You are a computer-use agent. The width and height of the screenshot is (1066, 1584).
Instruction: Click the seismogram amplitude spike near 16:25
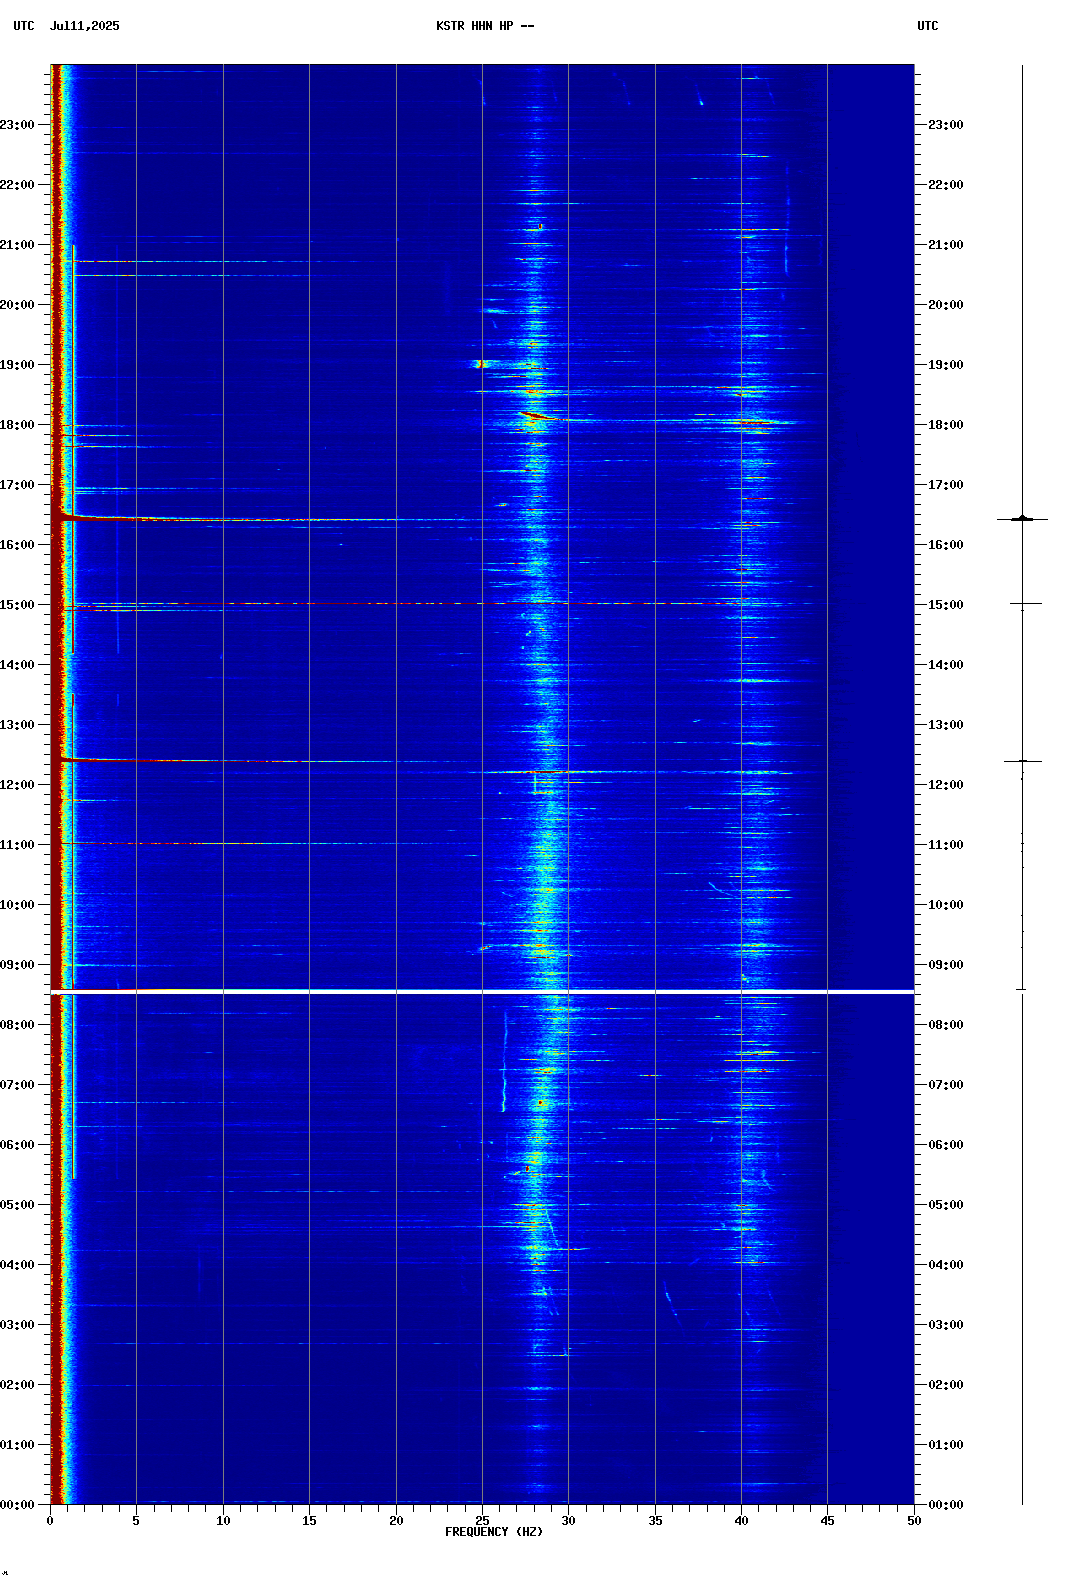1022,519
